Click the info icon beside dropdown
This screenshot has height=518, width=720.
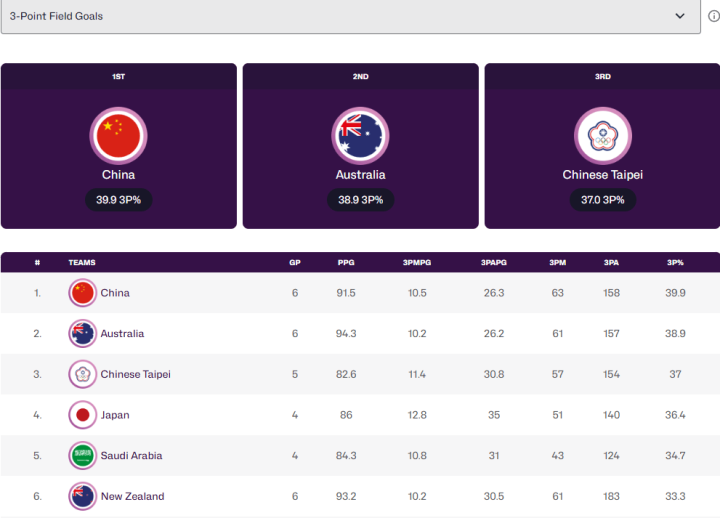click(x=714, y=16)
